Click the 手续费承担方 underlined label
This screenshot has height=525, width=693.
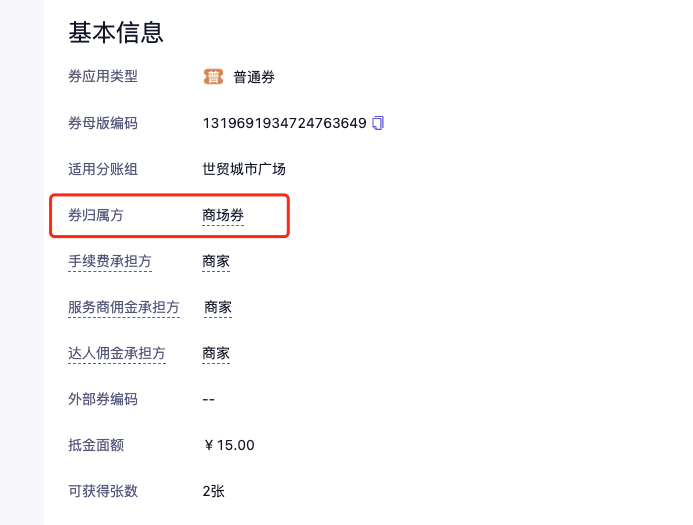110,261
